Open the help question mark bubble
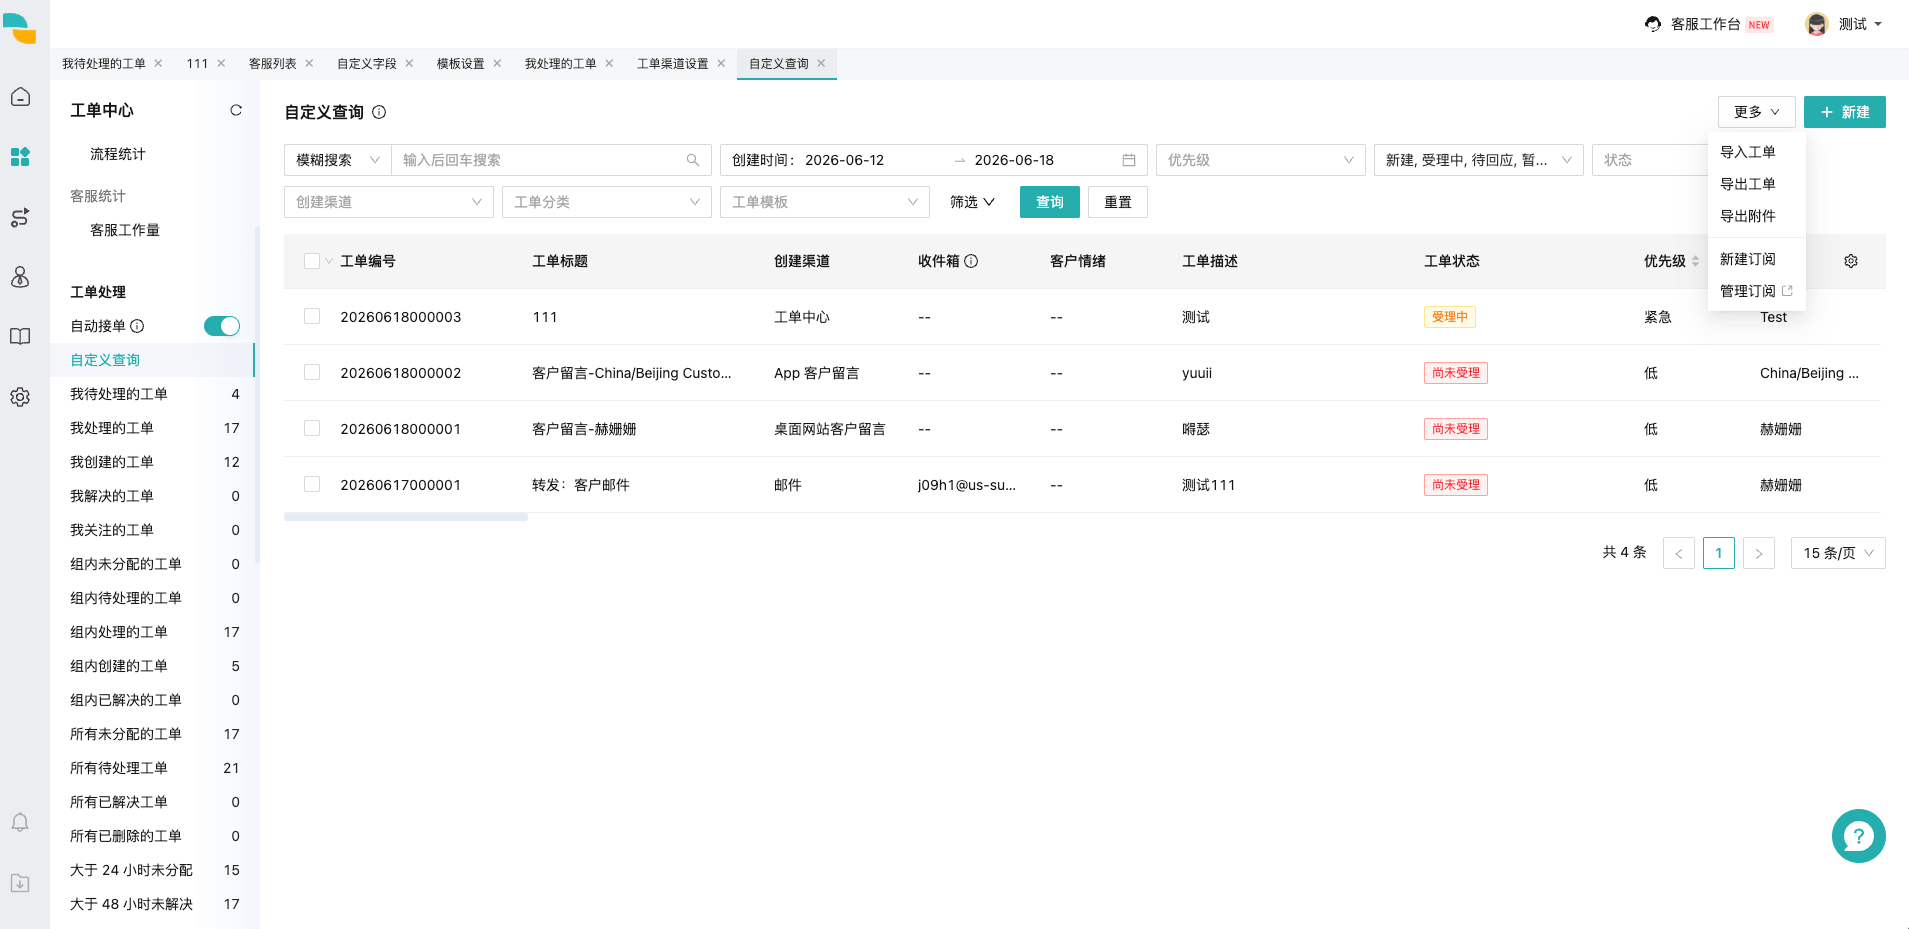The height and width of the screenshot is (929, 1909). tap(1859, 836)
